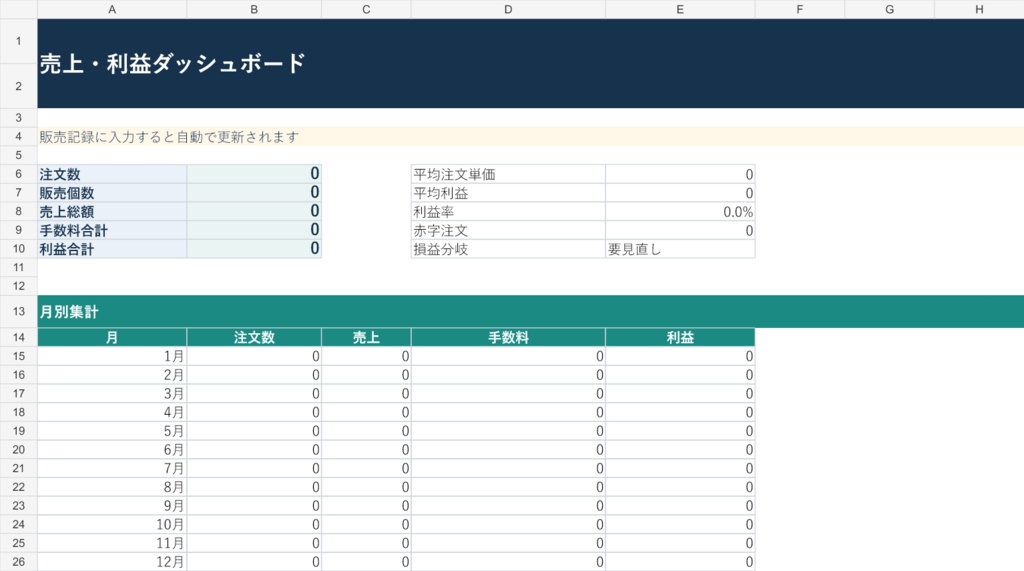Click the select-all corner box
Viewport: 1024px width, 571px height.
tap(18, 9)
